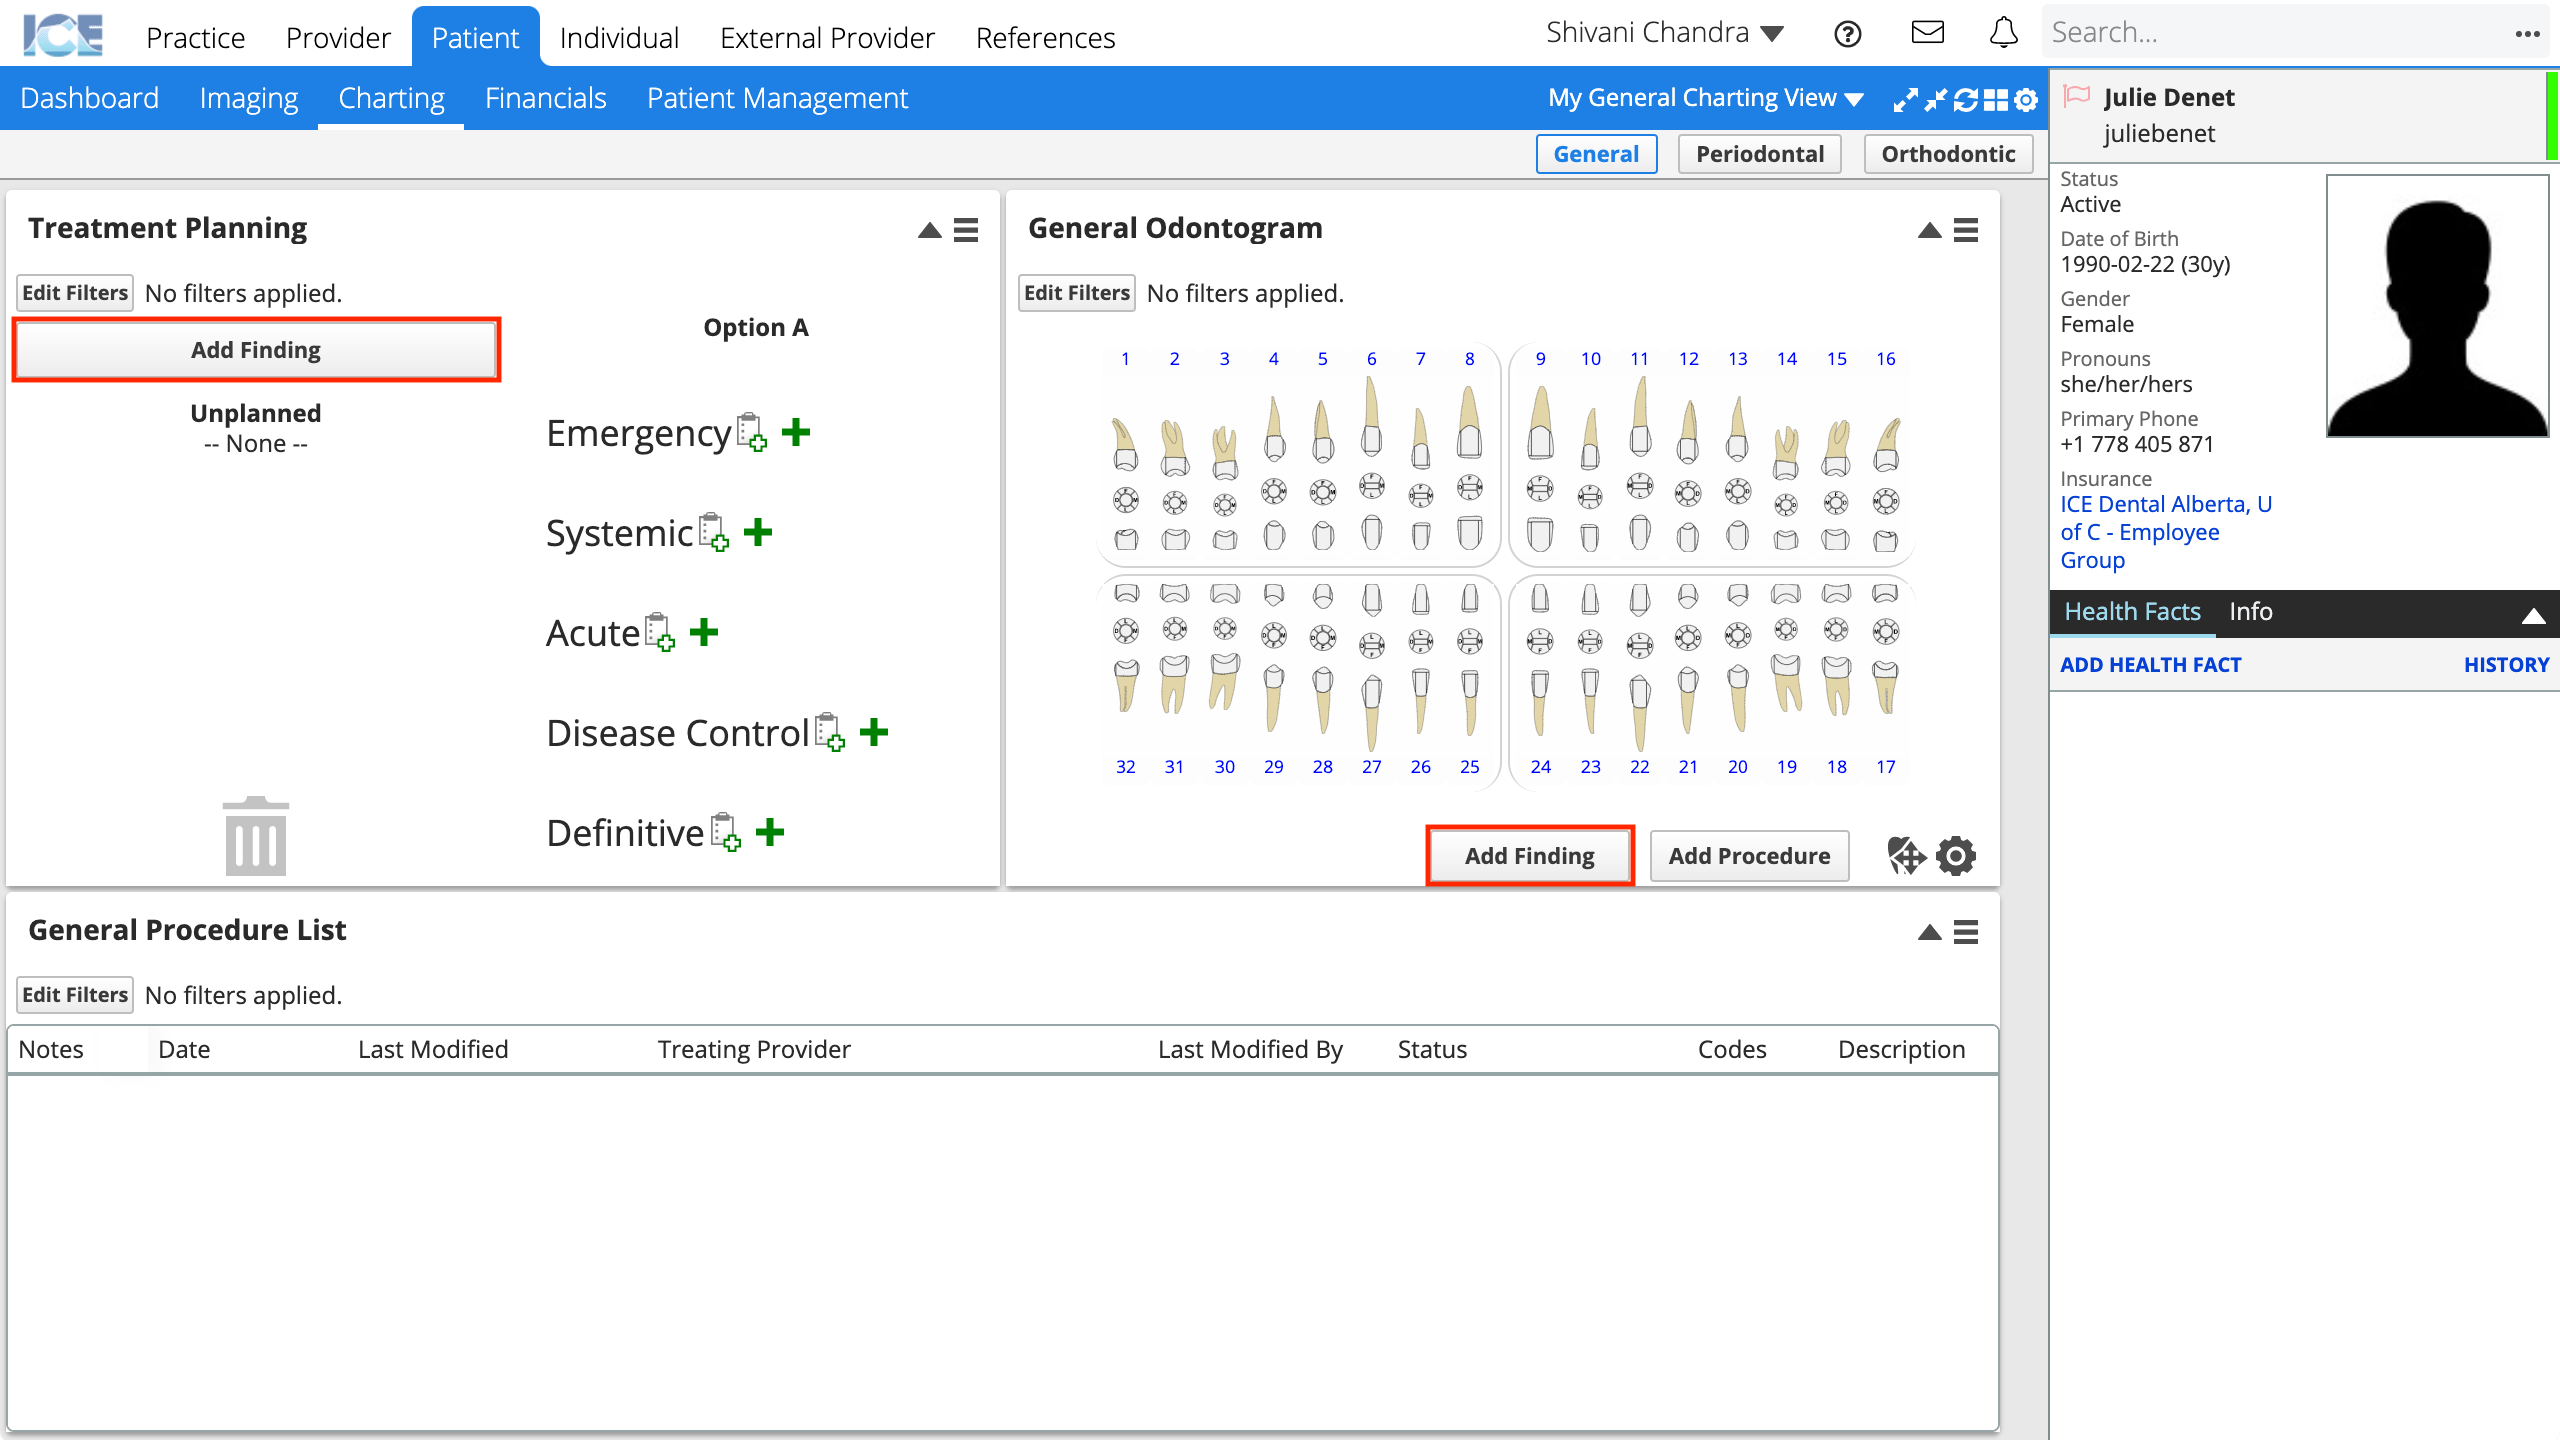Click the Add Procedure button
This screenshot has height=1440, width=2560.
(1748, 855)
